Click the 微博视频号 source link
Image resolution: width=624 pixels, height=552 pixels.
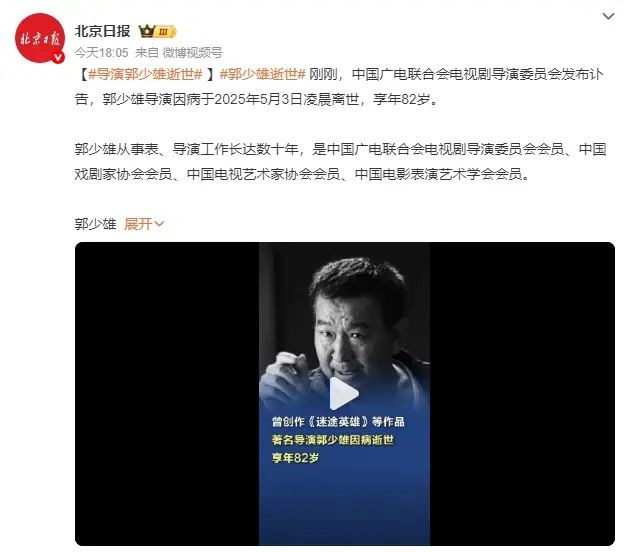click(192, 53)
